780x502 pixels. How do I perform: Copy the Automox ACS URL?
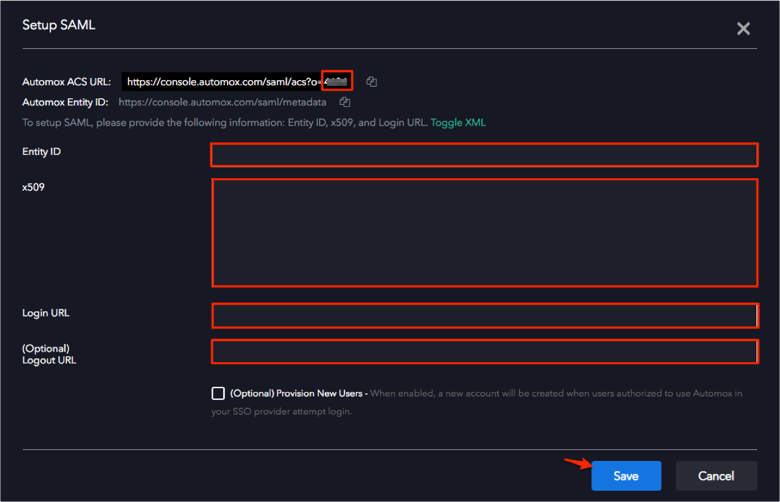(371, 82)
